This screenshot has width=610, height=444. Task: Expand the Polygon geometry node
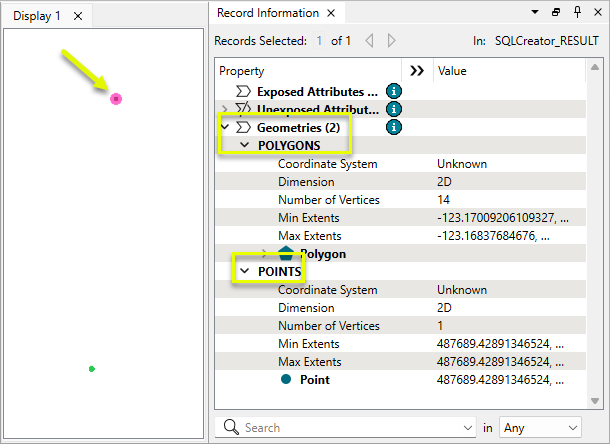(x=265, y=254)
